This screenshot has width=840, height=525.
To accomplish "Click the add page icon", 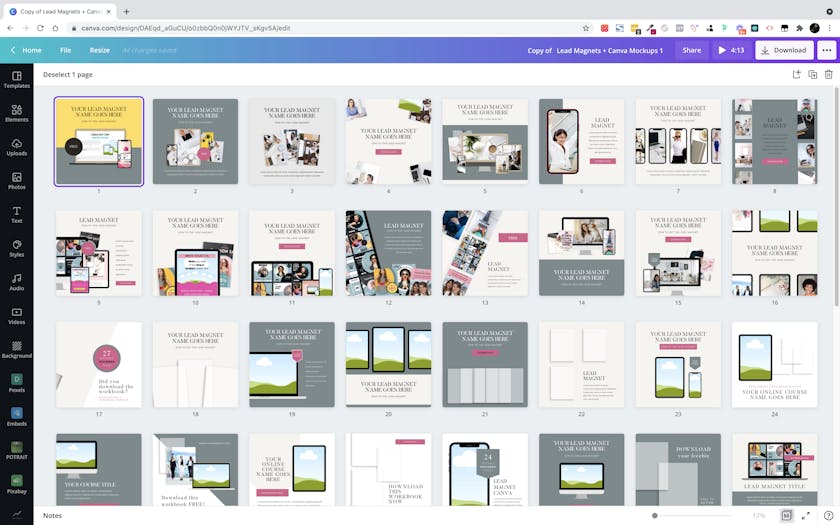I will pyautogui.click(x=796, y=74).
